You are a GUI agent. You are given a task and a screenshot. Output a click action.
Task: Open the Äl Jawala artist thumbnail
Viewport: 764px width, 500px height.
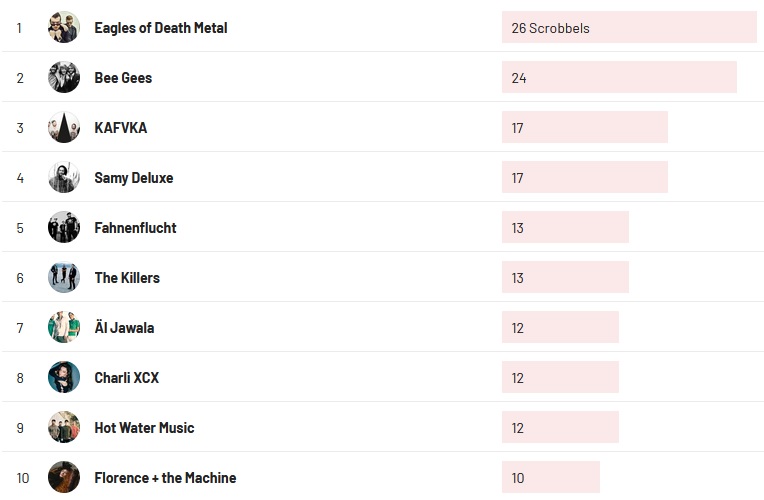point(64,328)
